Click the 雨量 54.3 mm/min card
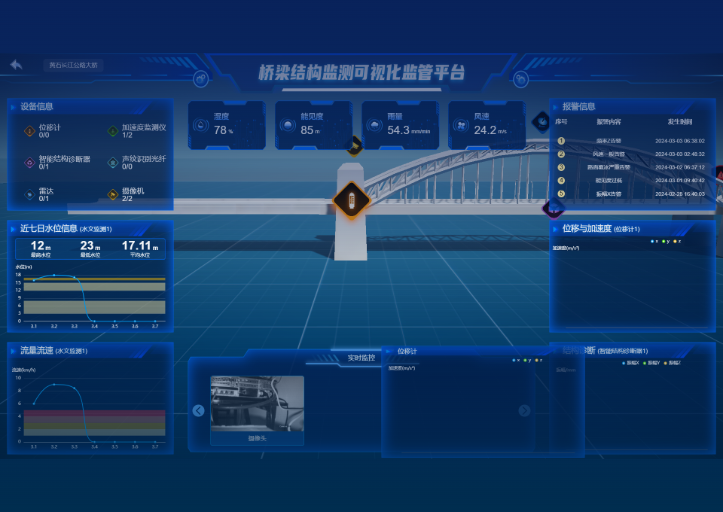The width and height of the screenshot is (723, 512). click(x=400, y=125)
